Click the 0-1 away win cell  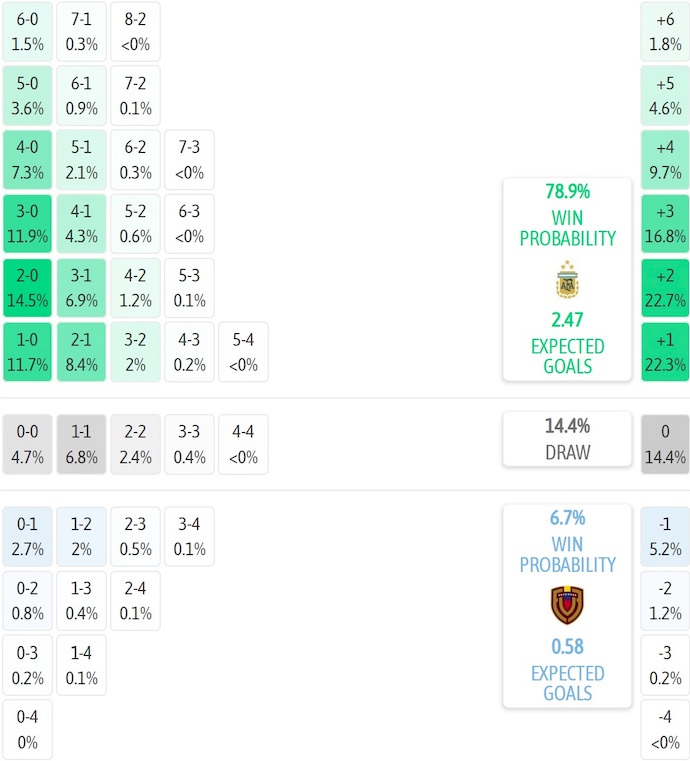coord(27,537)
